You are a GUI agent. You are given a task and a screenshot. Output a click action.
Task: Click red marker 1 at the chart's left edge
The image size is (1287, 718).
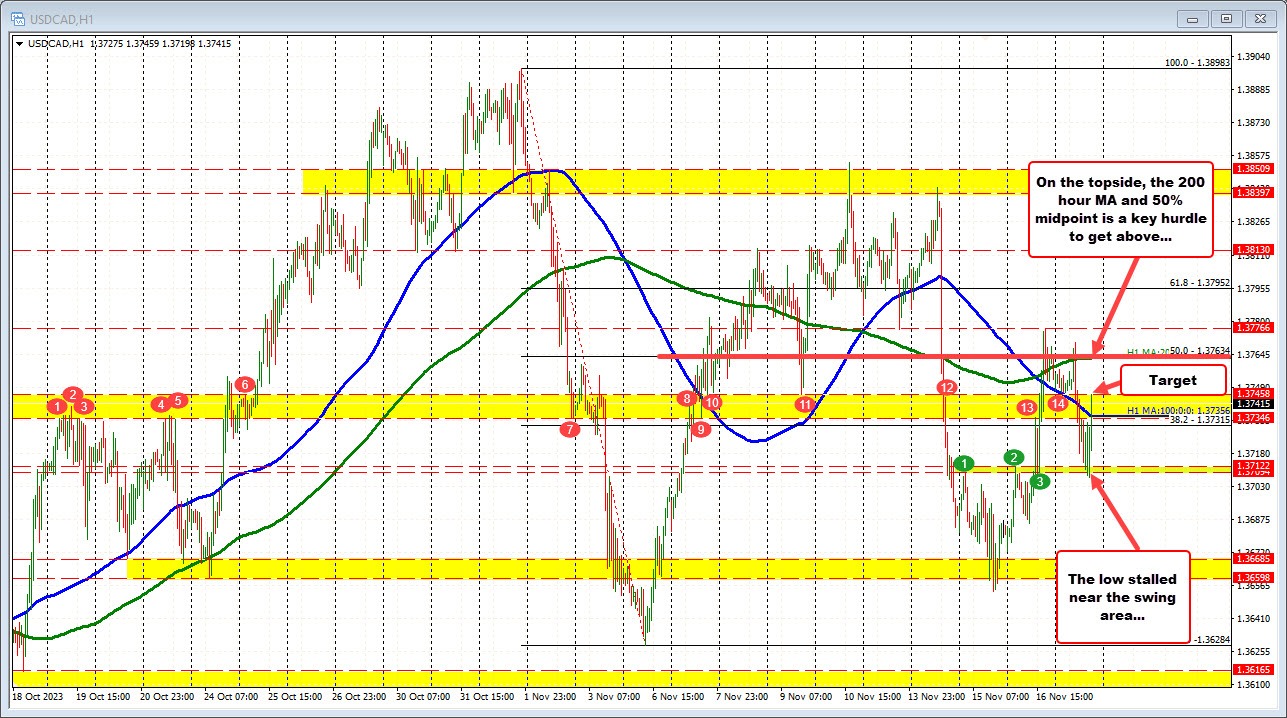point(56,408)
